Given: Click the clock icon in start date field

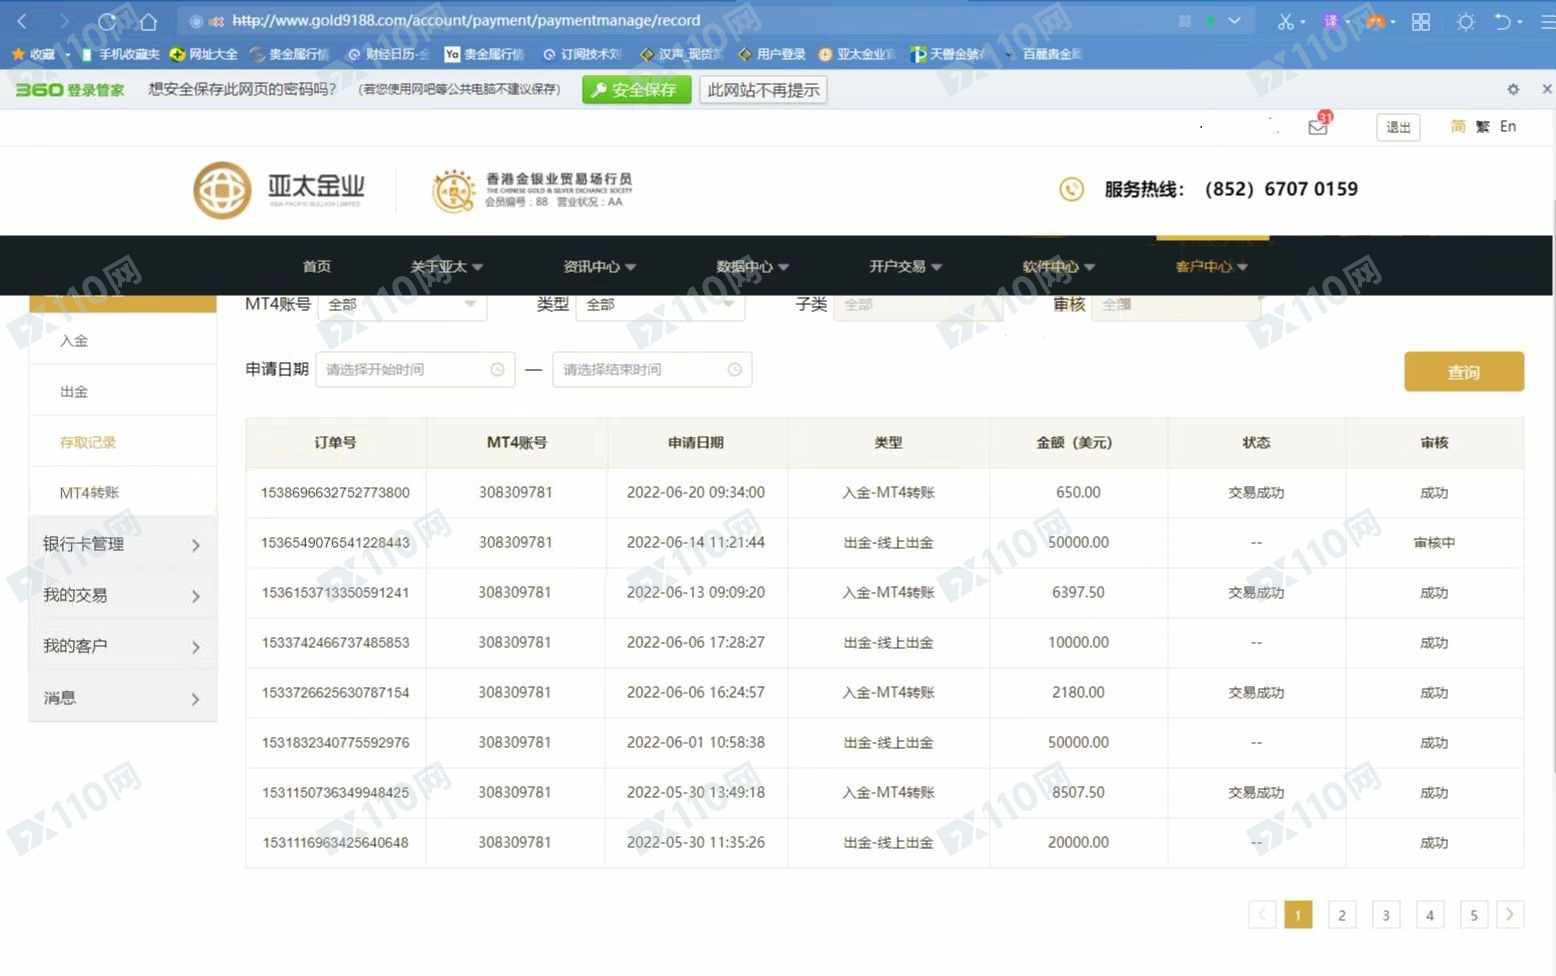Looking at the screenshot, I should click(x=497, y=370).
